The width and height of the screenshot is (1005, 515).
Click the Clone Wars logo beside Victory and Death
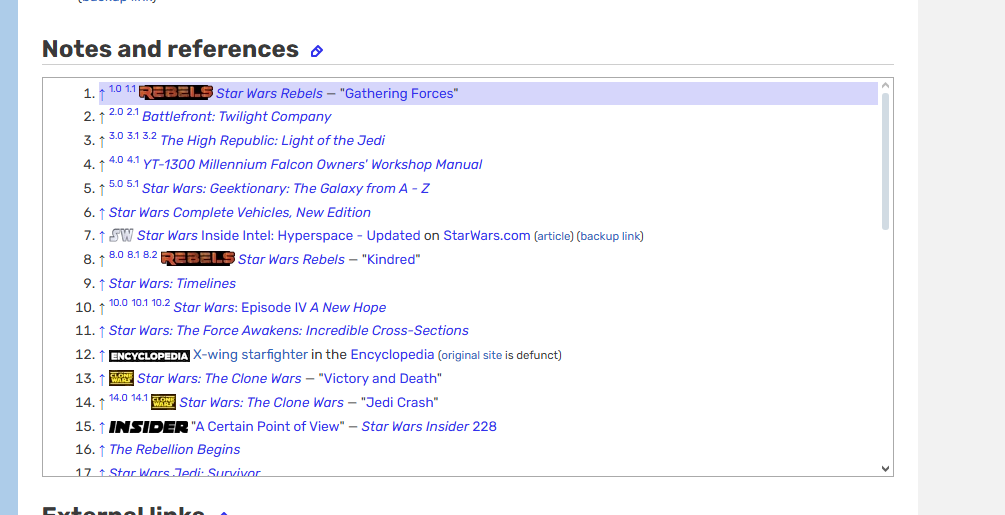click(121, 378)
